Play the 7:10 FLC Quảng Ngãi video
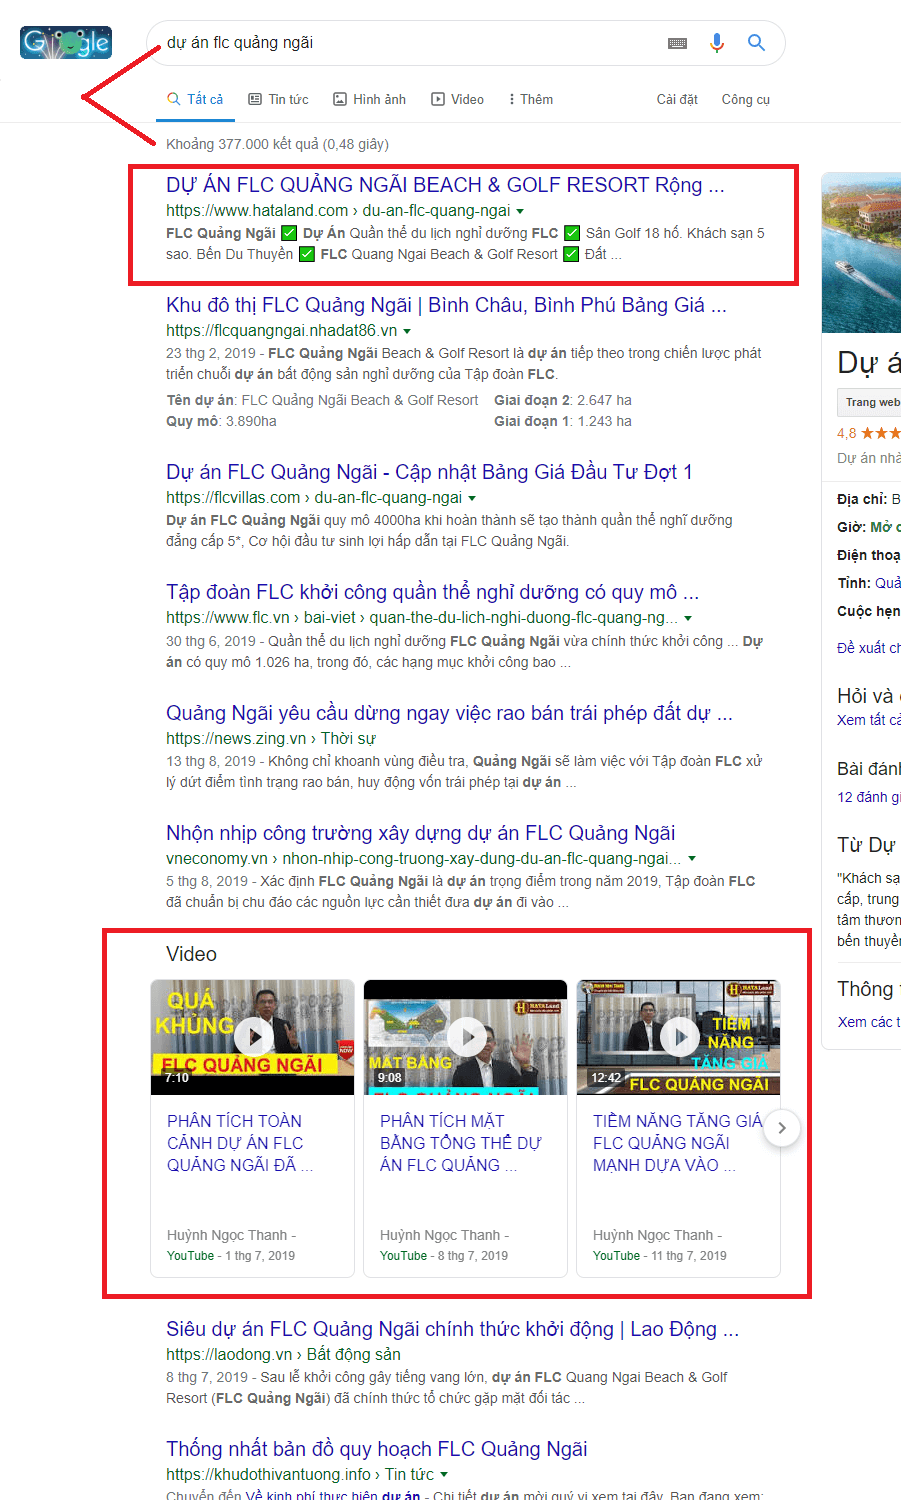The image size is (901, 1500). (253, 1037)
